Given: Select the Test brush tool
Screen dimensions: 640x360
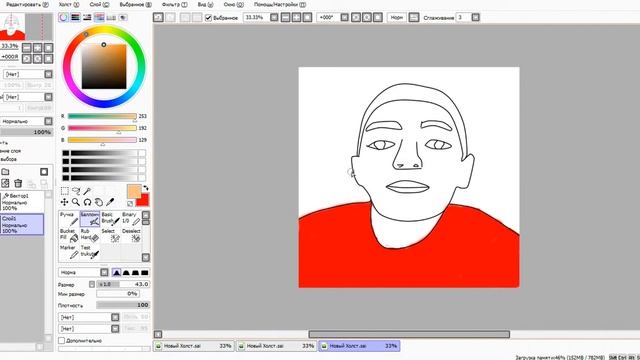Looking at the screenshot, I should (x=89, y=251).
